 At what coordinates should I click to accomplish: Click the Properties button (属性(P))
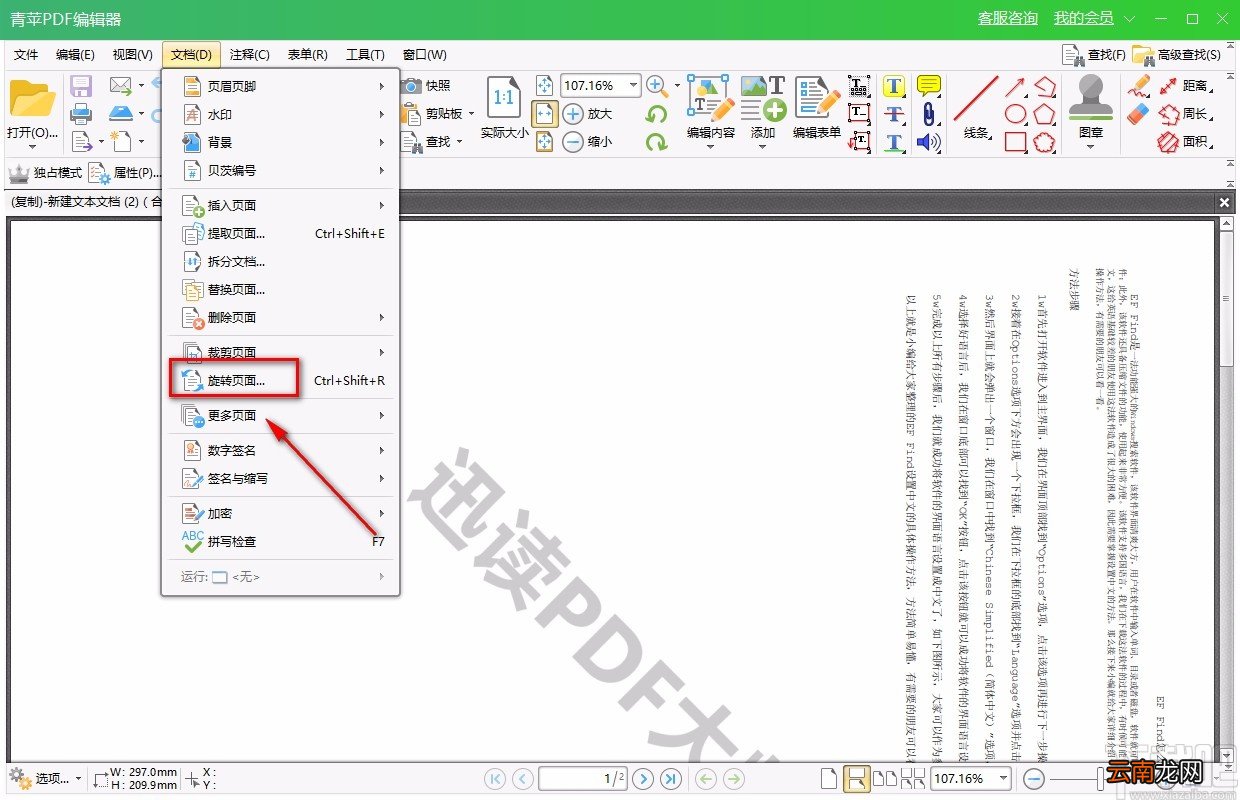point(126,173)
